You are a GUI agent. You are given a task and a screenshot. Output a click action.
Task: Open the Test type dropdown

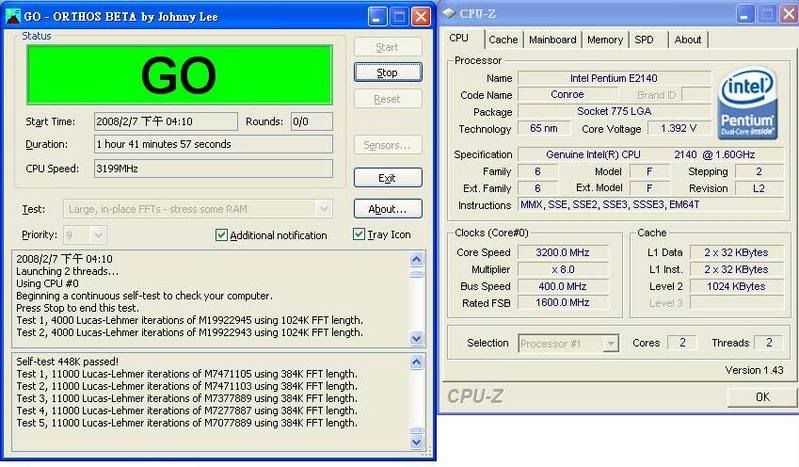324,209
